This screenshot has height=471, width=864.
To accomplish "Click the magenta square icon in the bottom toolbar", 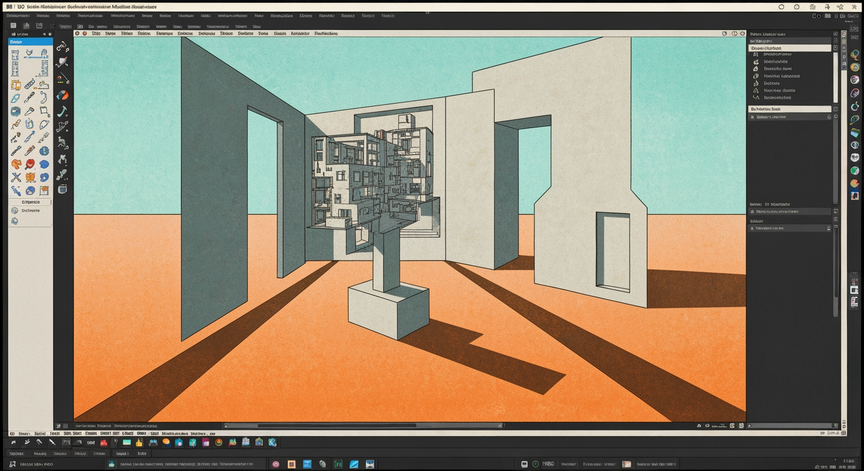I will click(206, 442).
